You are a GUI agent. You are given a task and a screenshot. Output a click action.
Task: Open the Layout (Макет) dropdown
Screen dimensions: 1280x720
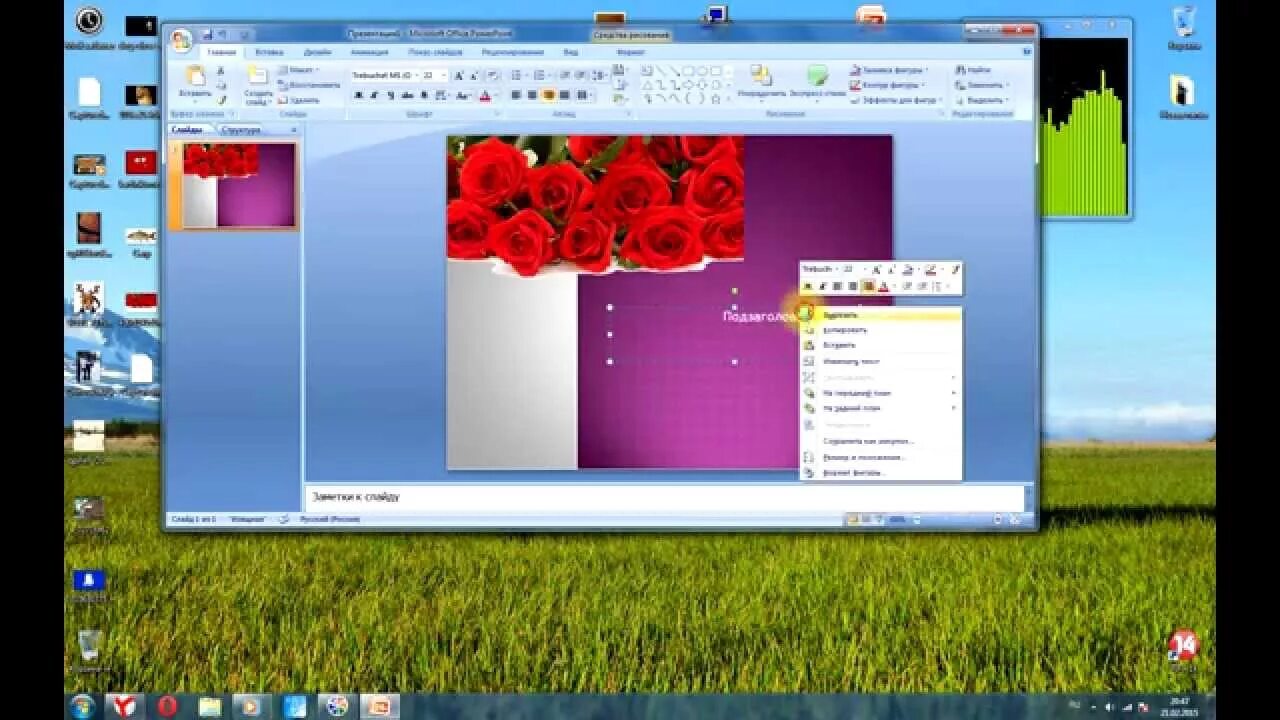click(298, 70)
